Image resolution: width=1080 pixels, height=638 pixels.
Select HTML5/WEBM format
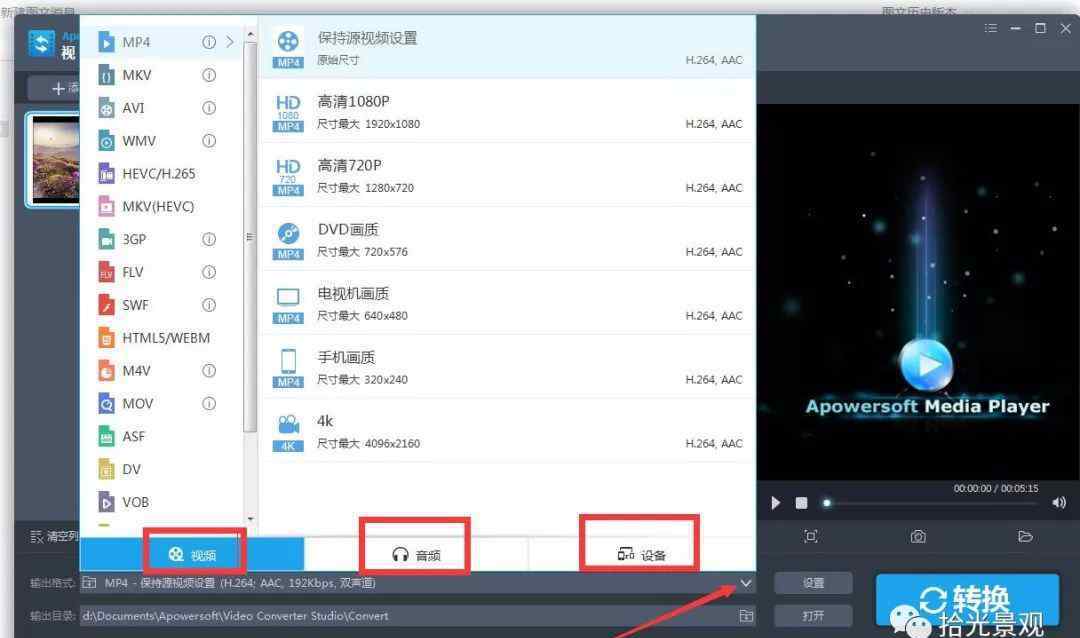tap(161, 338)
